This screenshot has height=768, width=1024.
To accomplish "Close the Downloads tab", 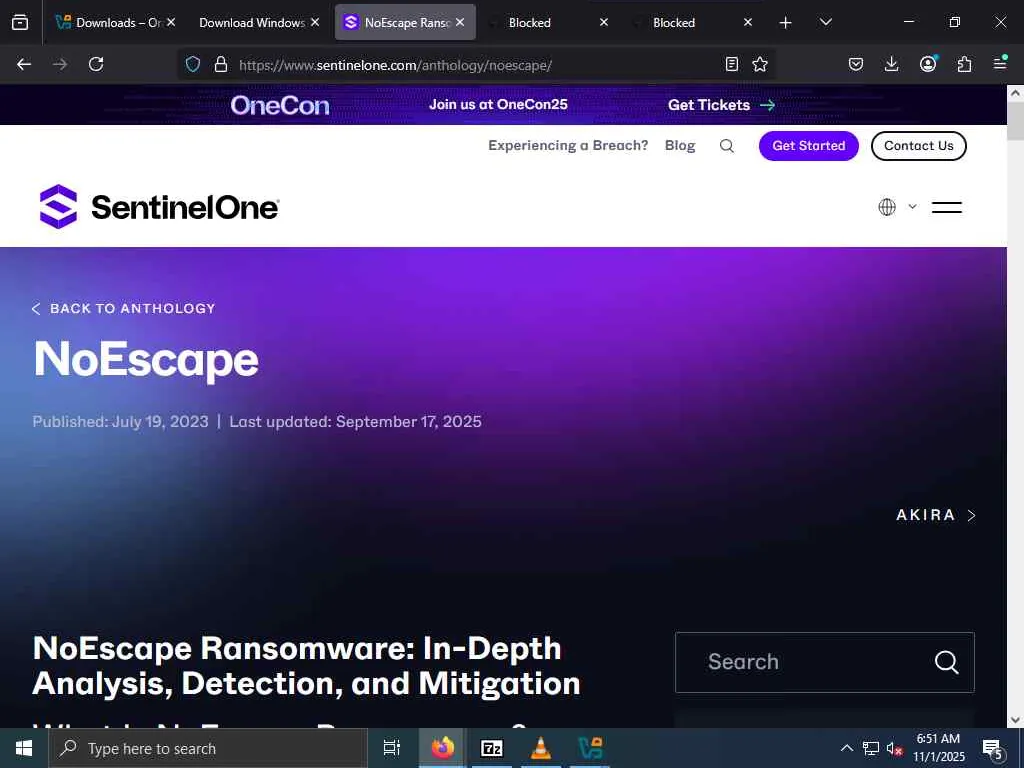I will point(171,22).
